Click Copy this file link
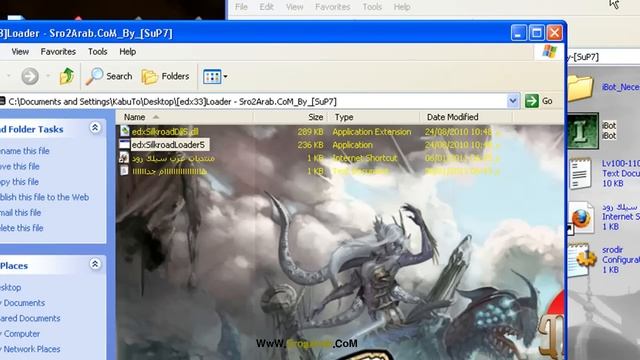This screenshot has width=640, height=360. tap(19, 182)
